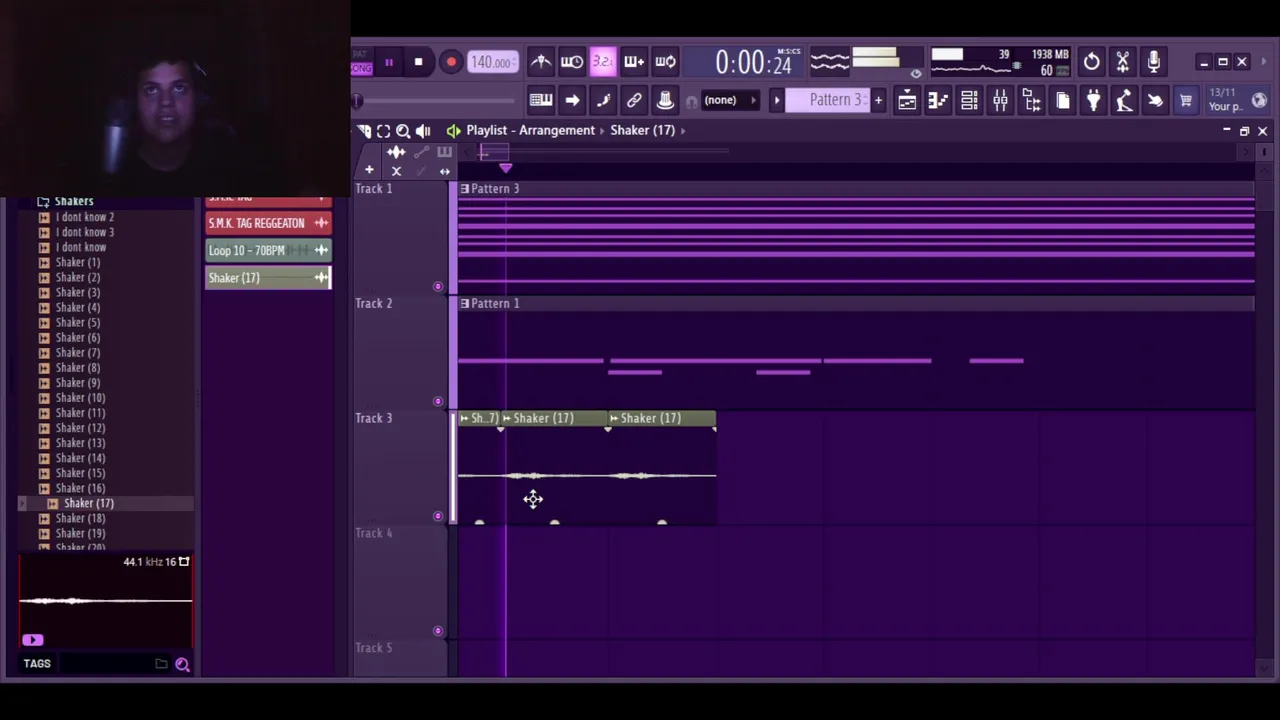Image resolution: width=1280 pixels, height=720 pixels.
Task: Click the song position marker on timeline
Action: coord(505,169)
